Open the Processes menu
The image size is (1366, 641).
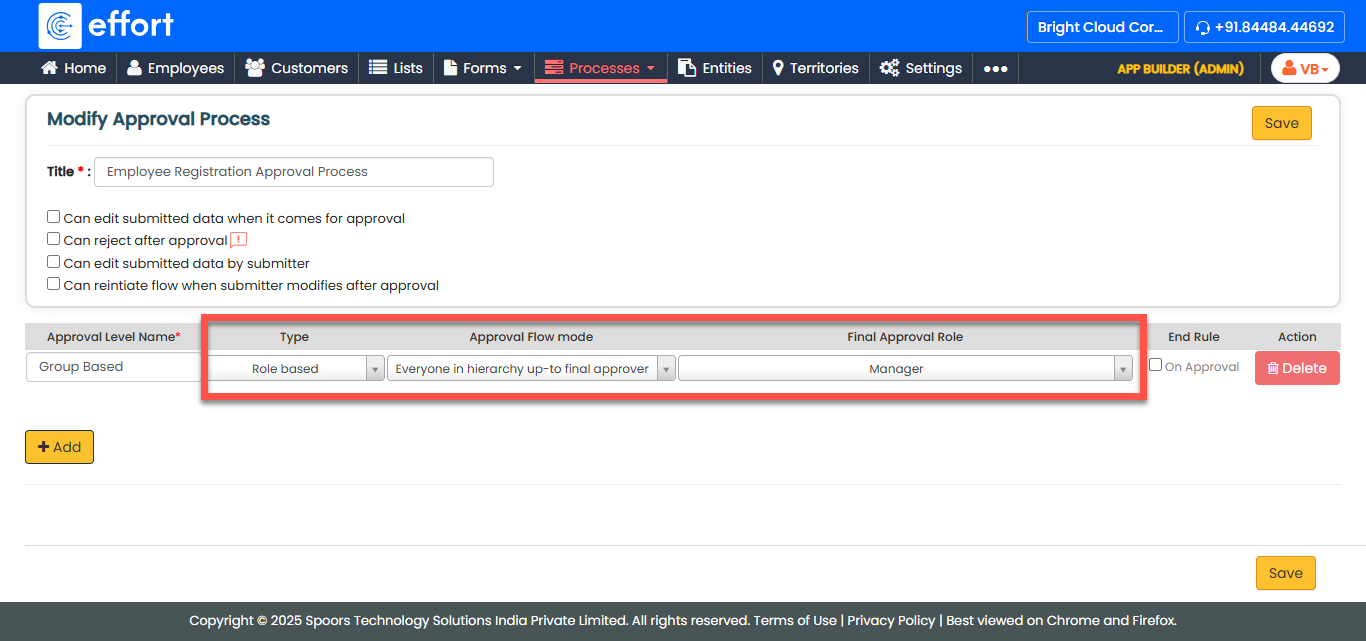pyautogui.click(x=600, y=68)
